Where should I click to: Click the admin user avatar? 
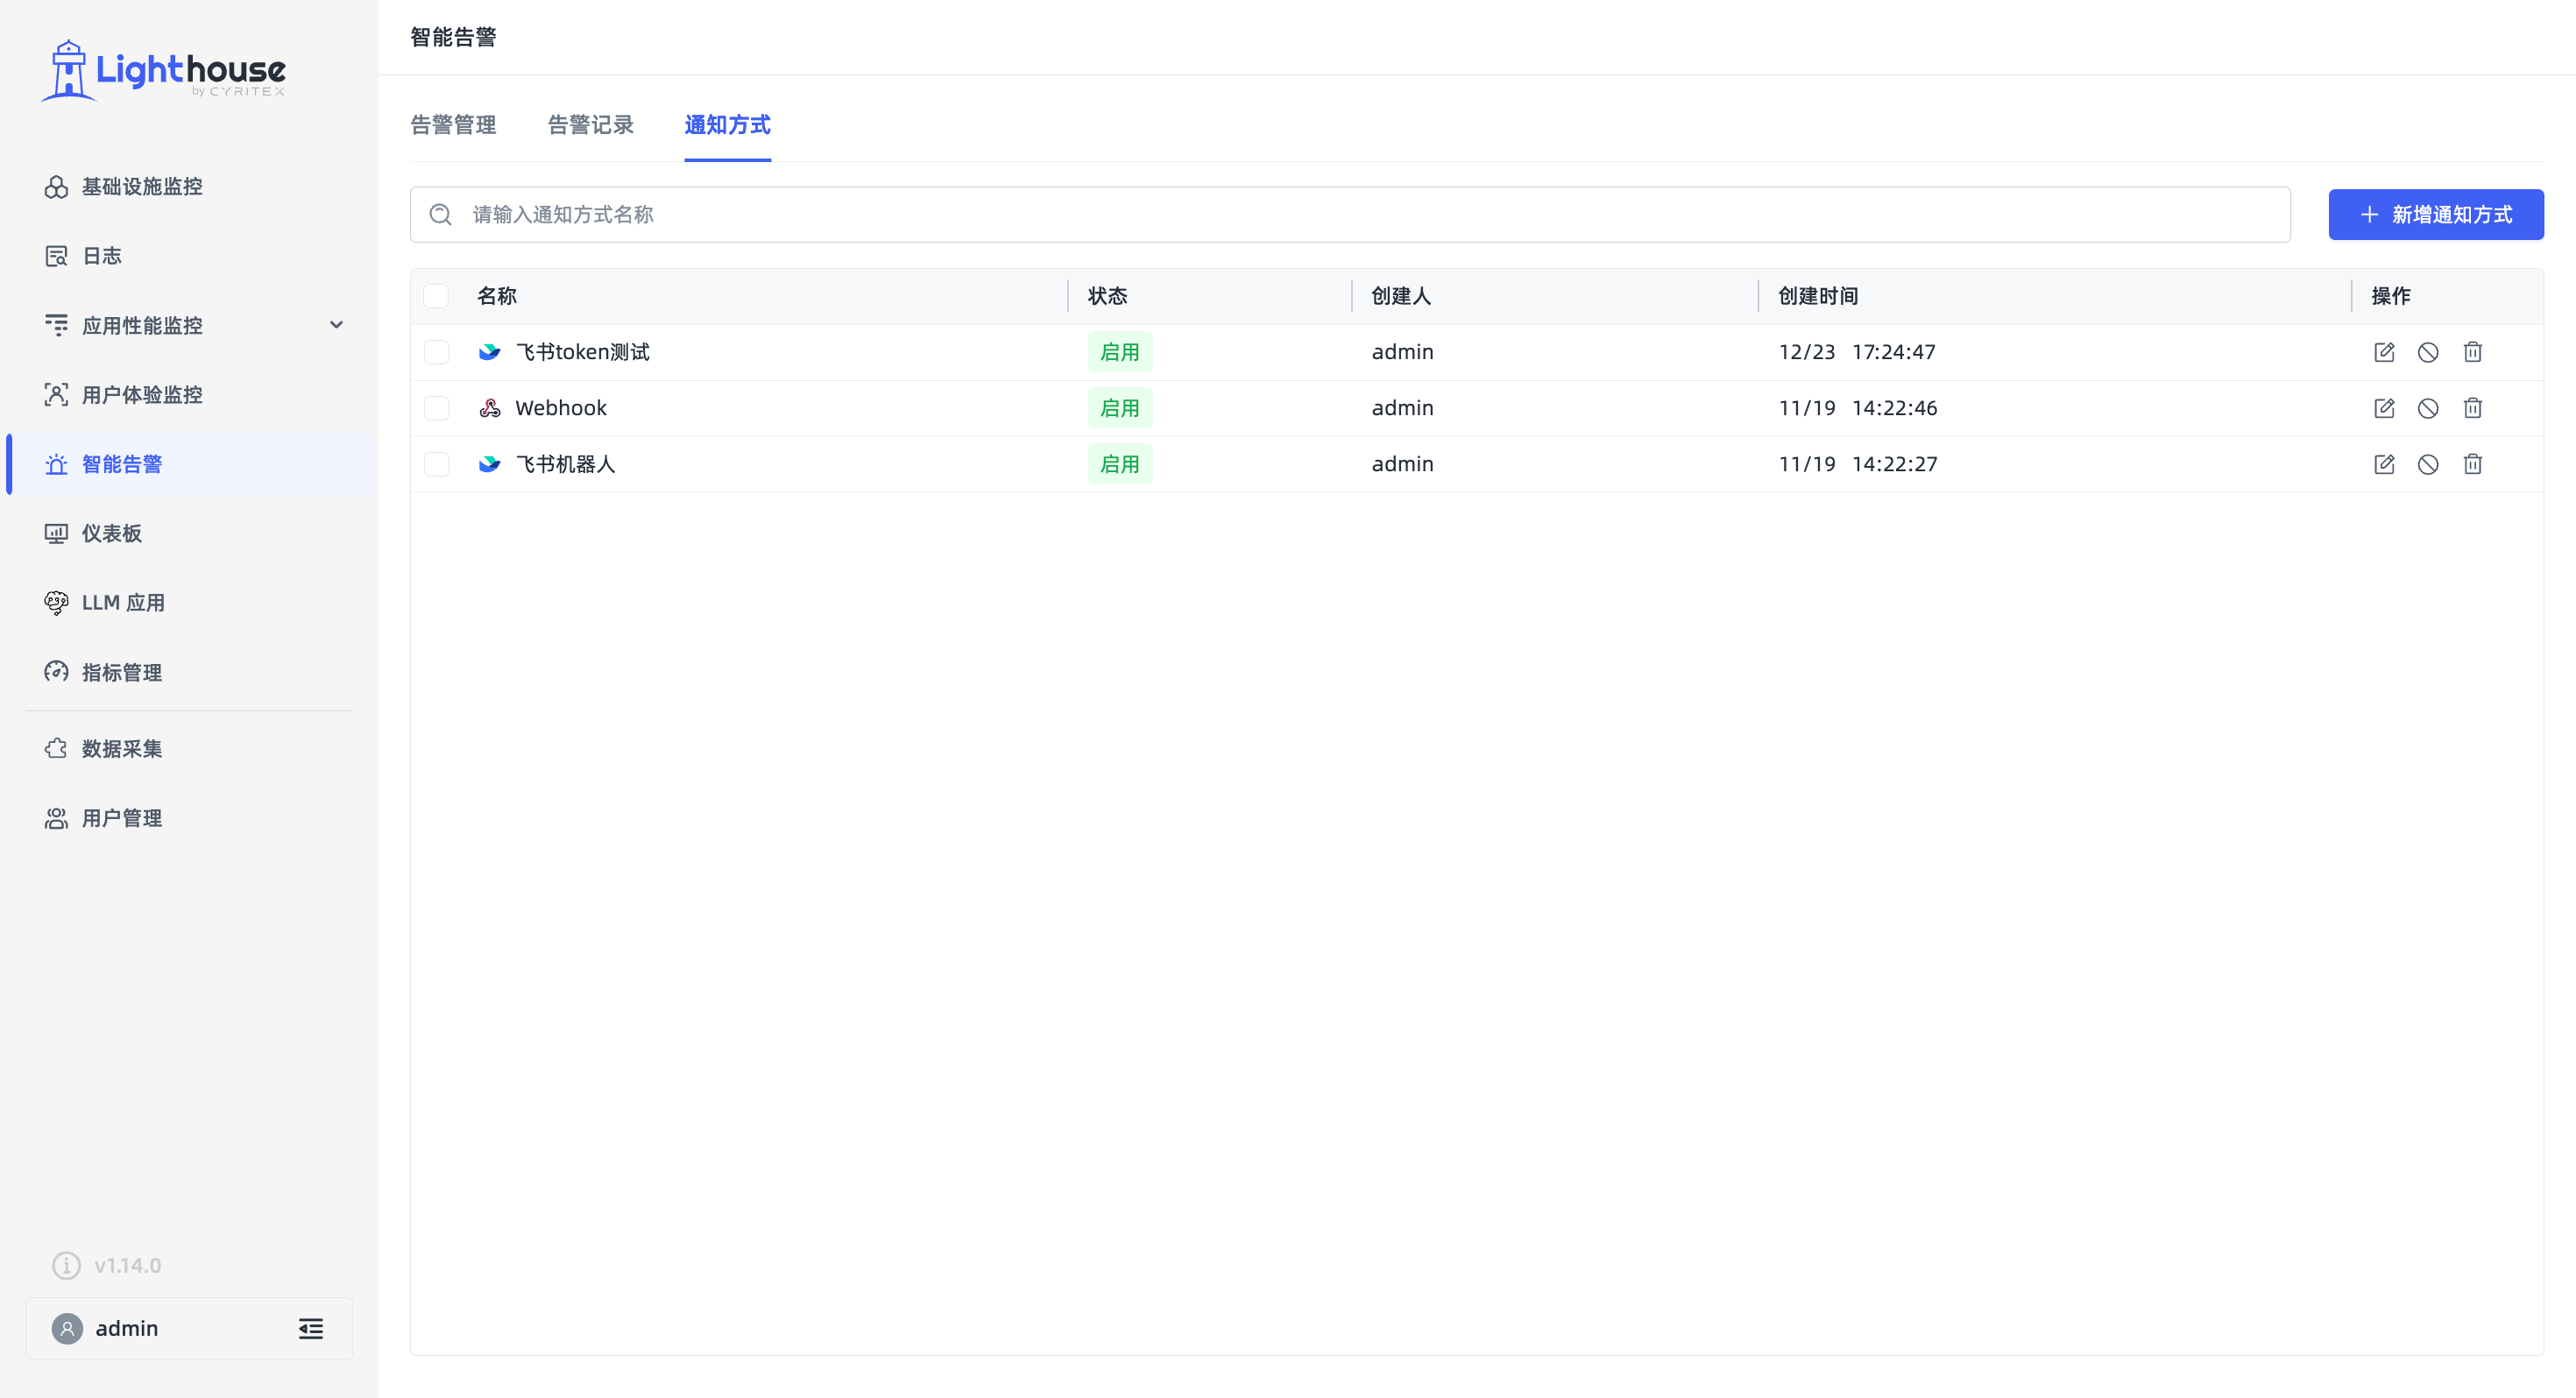coord(67,1329)
